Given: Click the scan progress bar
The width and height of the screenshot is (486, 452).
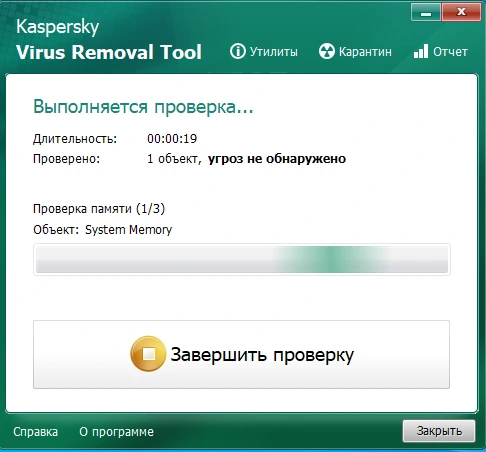Looking at the screenshot, I should click(242, 259).
